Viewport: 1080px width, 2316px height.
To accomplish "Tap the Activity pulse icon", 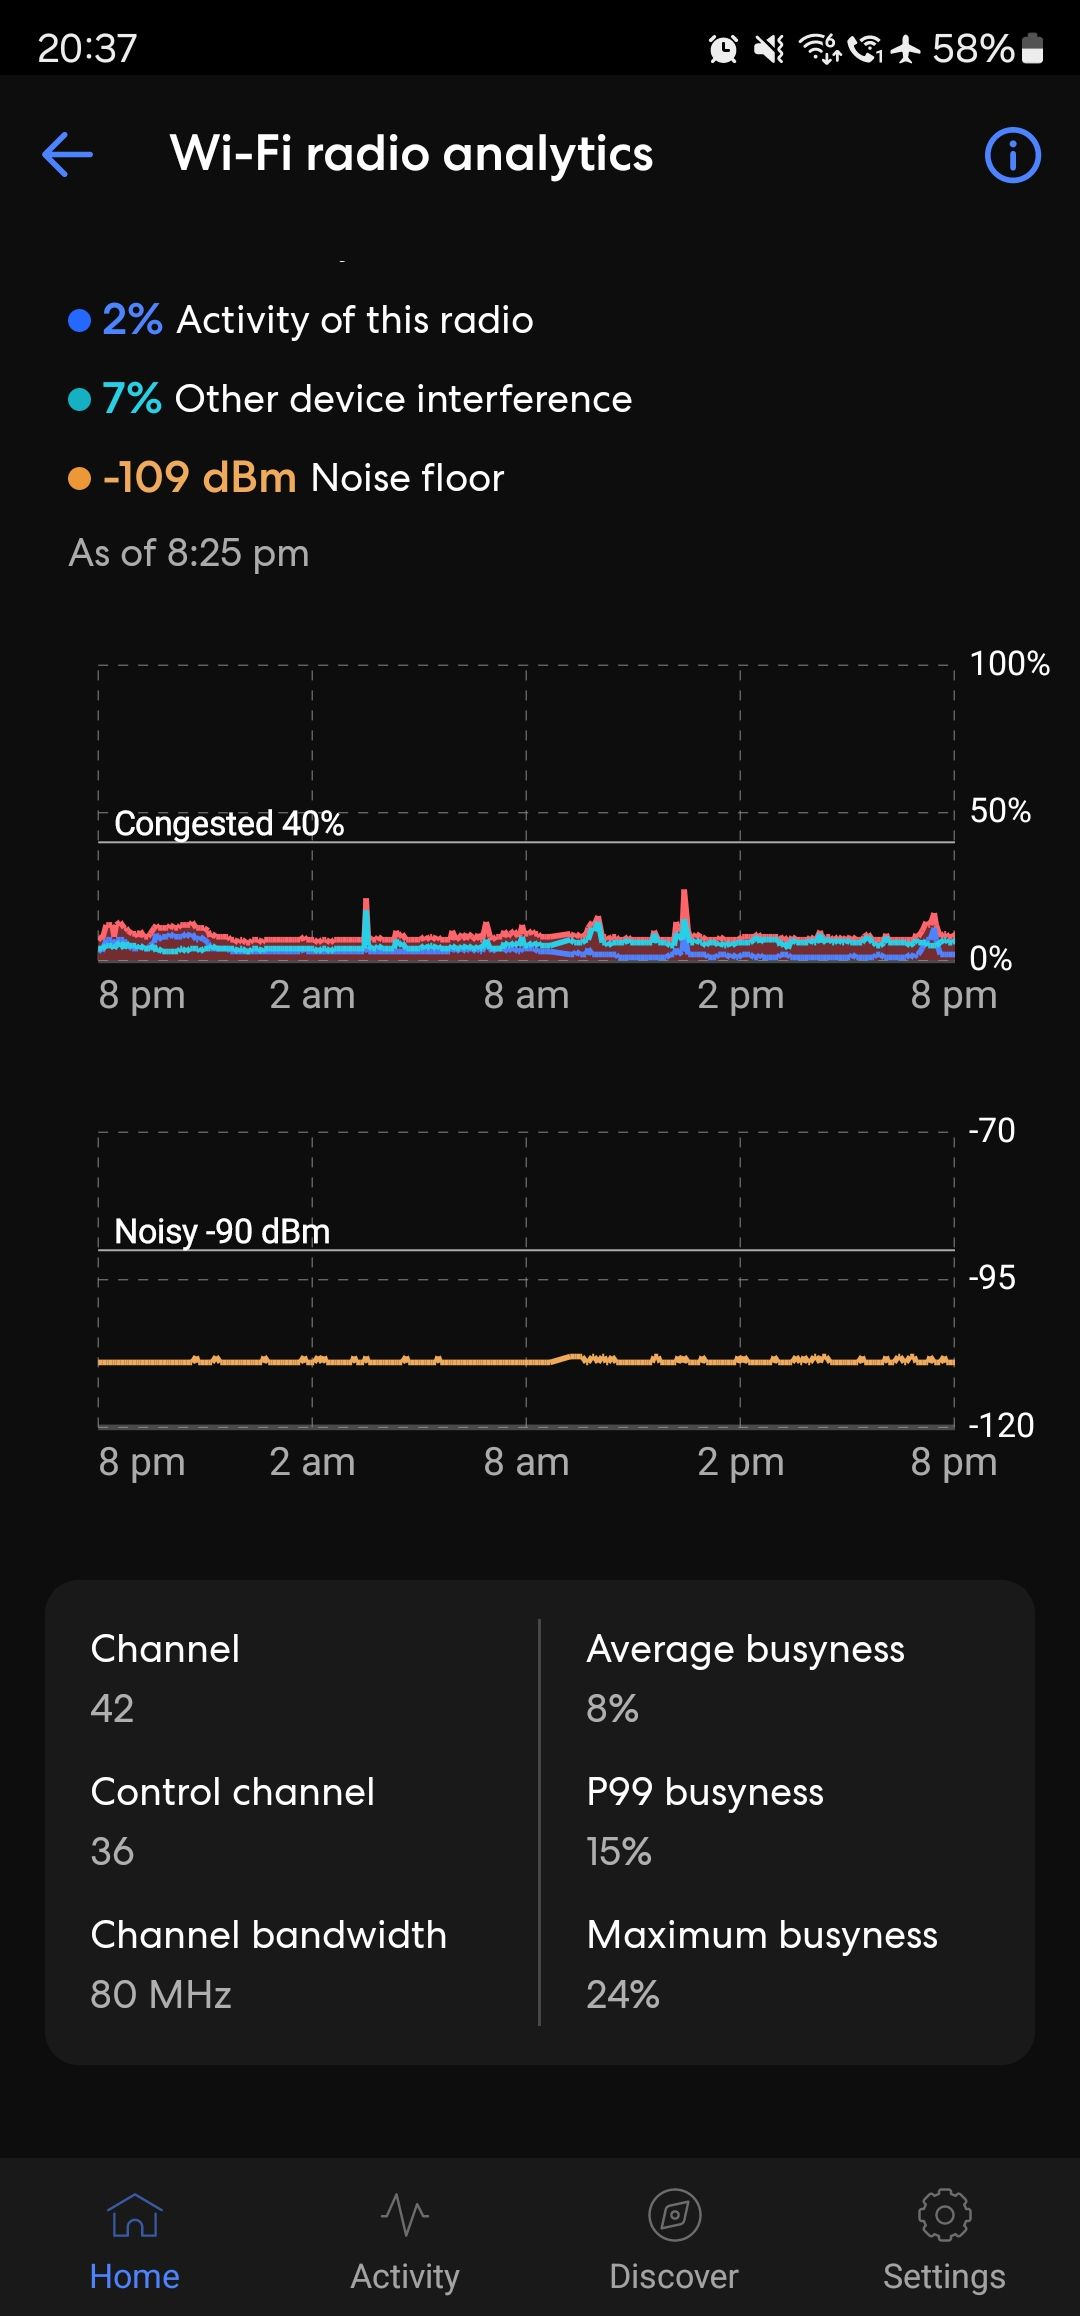I will (404, 2216).
